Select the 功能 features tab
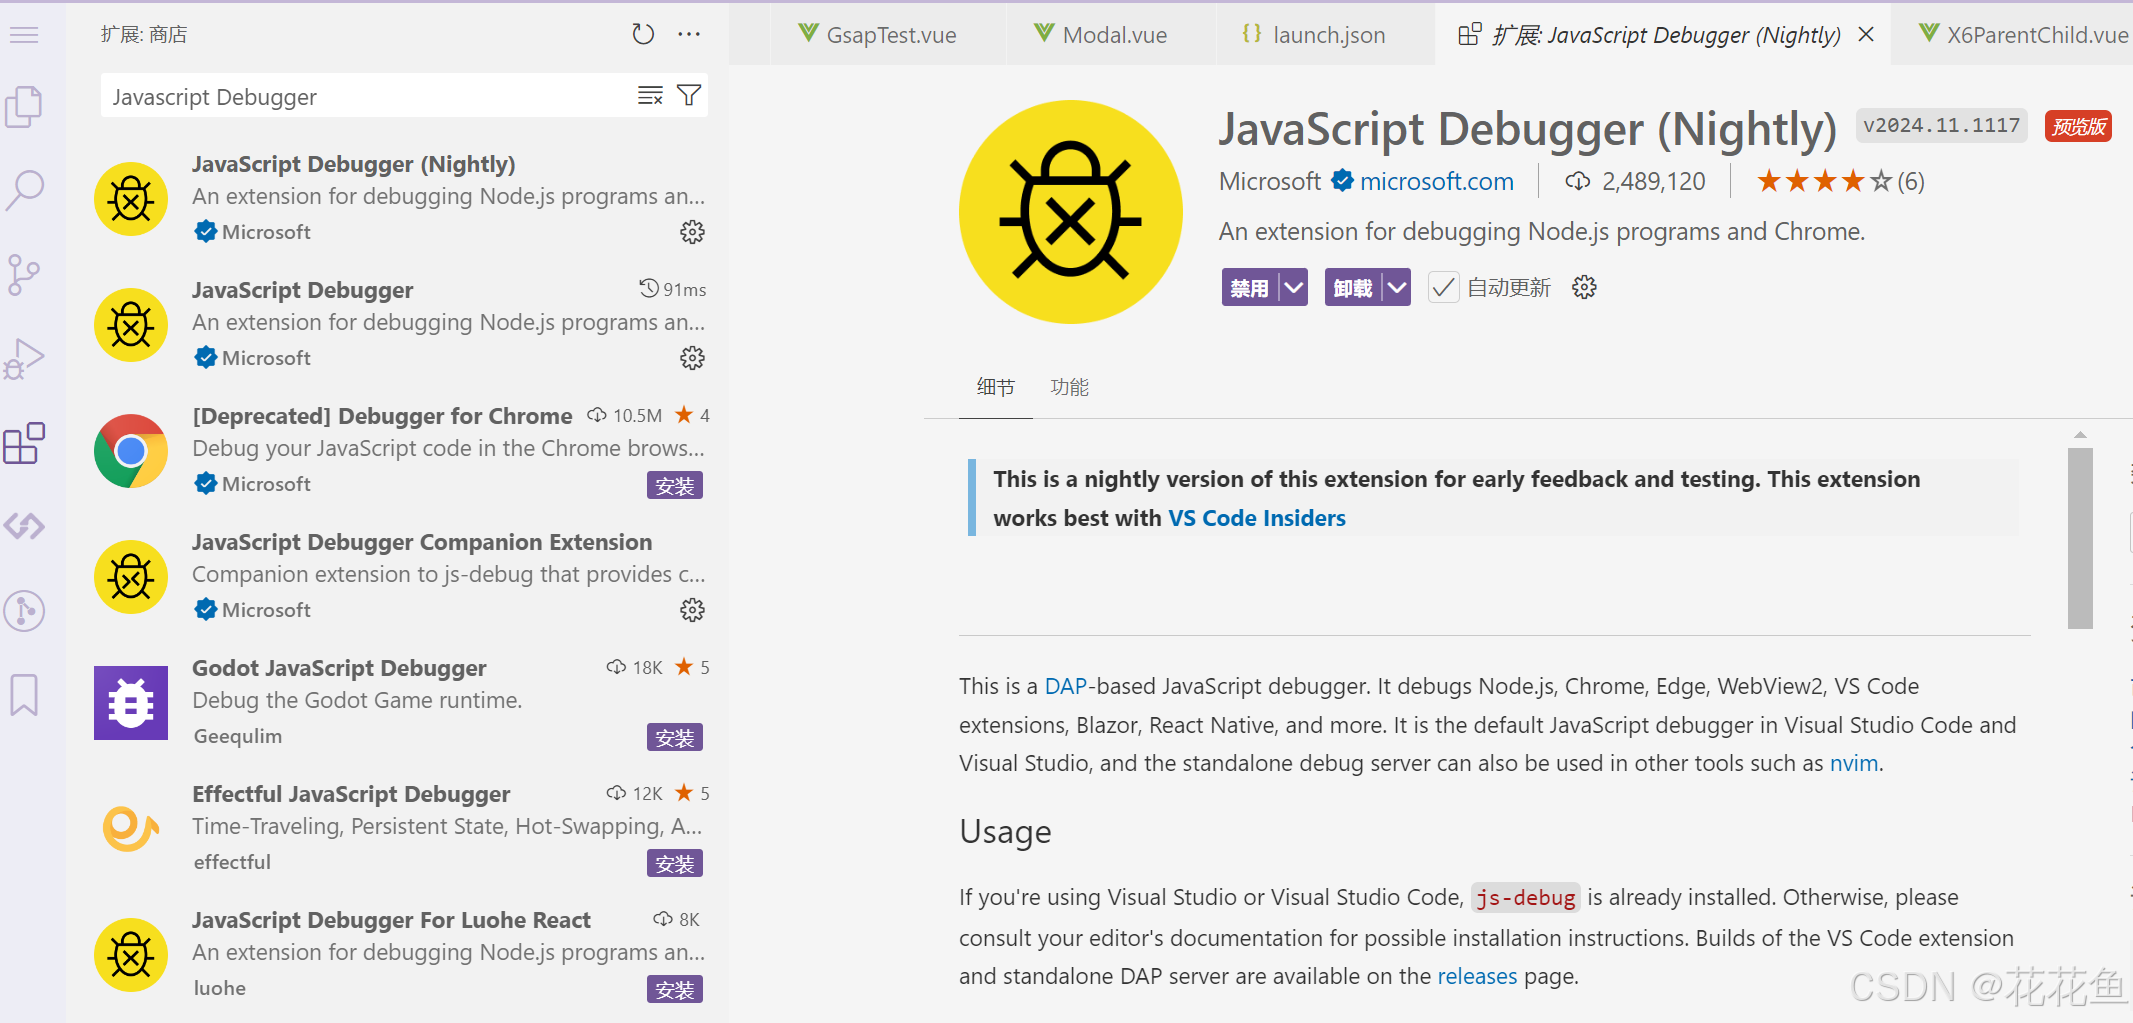This screenshot has height=1023, width=2133. 1069,388
